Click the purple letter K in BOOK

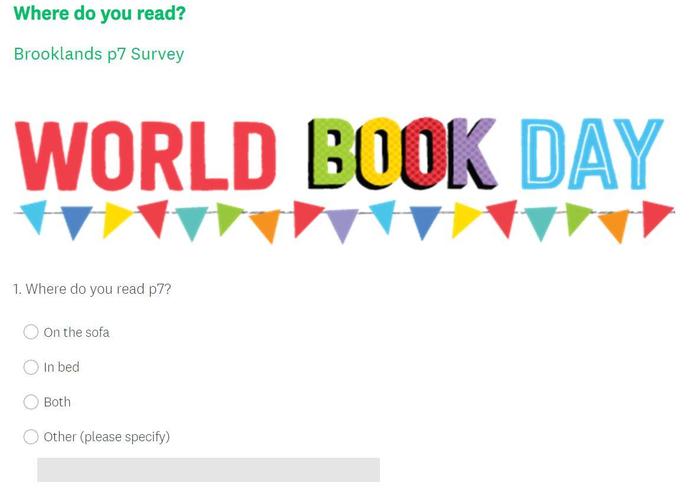pyautogui.click(x=472, y=155)
